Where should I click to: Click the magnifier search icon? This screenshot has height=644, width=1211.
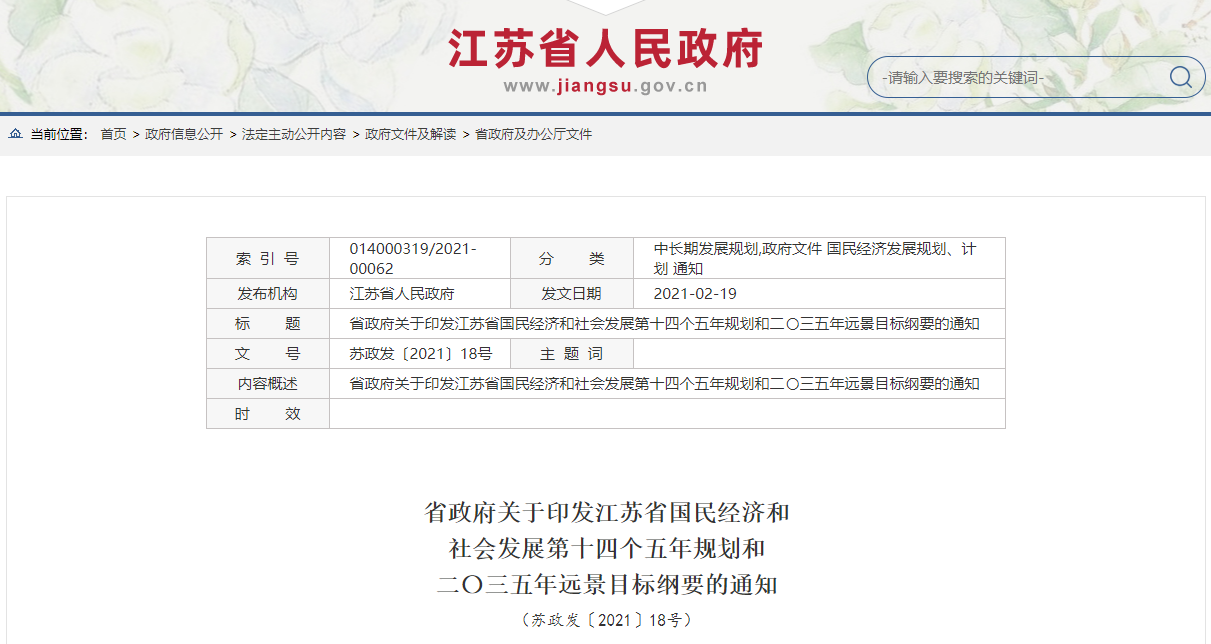(1180, 77)
